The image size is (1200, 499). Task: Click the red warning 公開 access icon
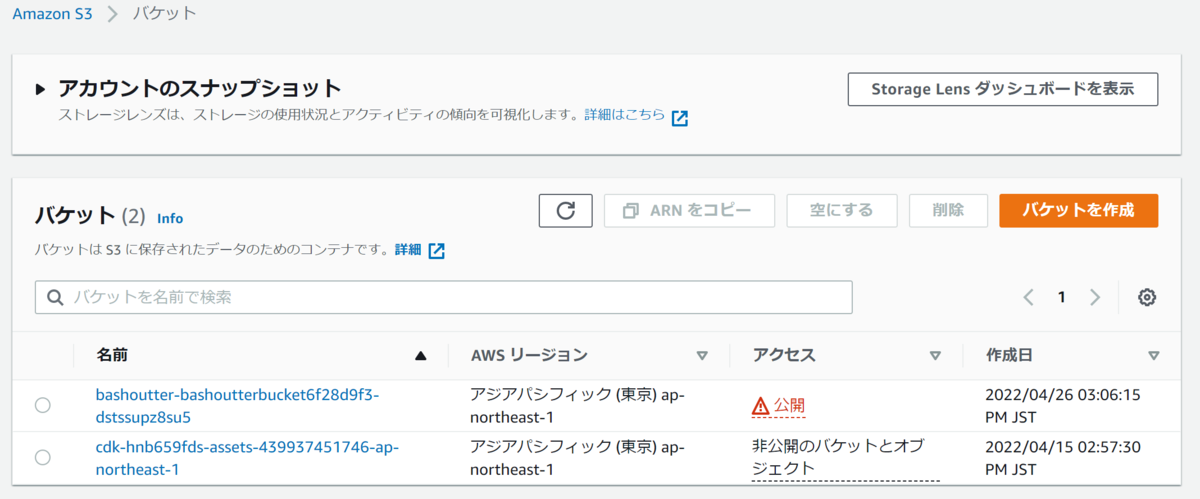click(761, 406)
